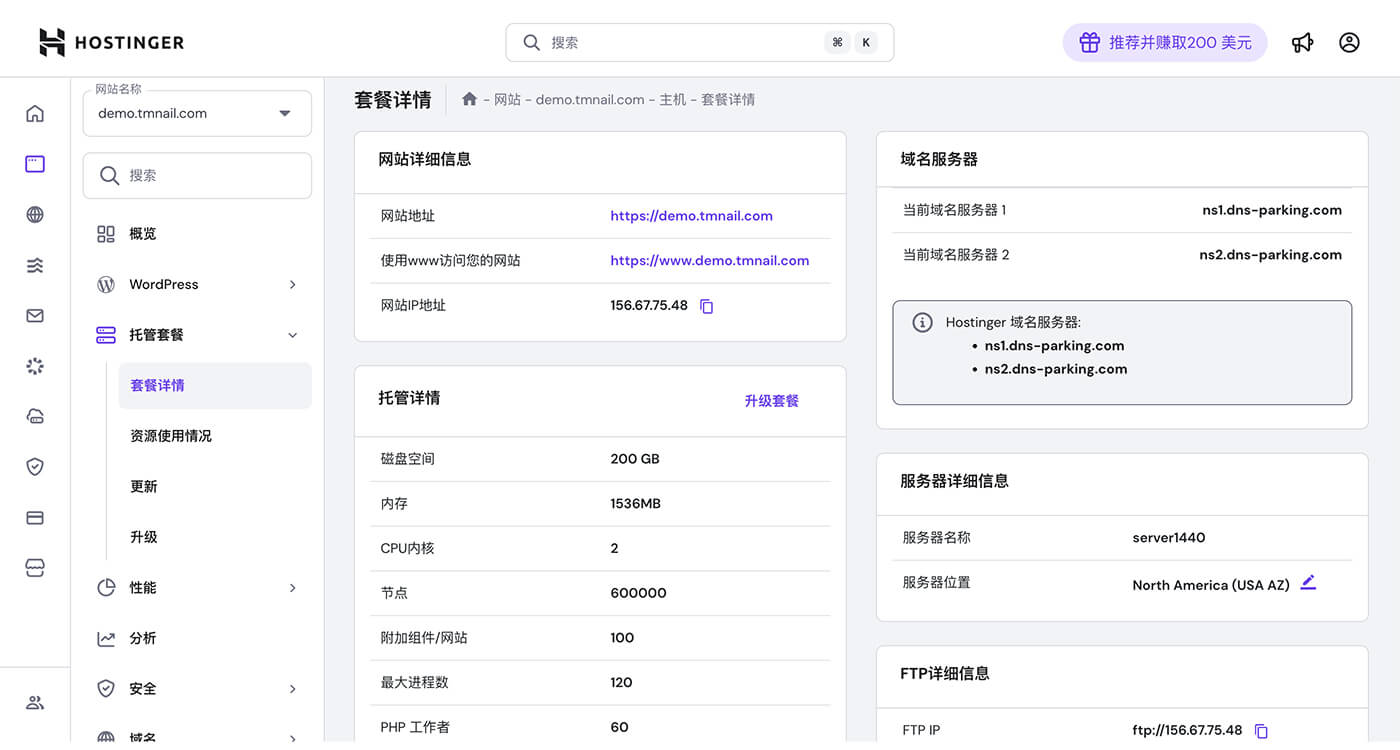Click the 网站详细信息 card heading
Image resolution: width=1400 pixels, height=750 pixels.
click(x=424, y=159)
